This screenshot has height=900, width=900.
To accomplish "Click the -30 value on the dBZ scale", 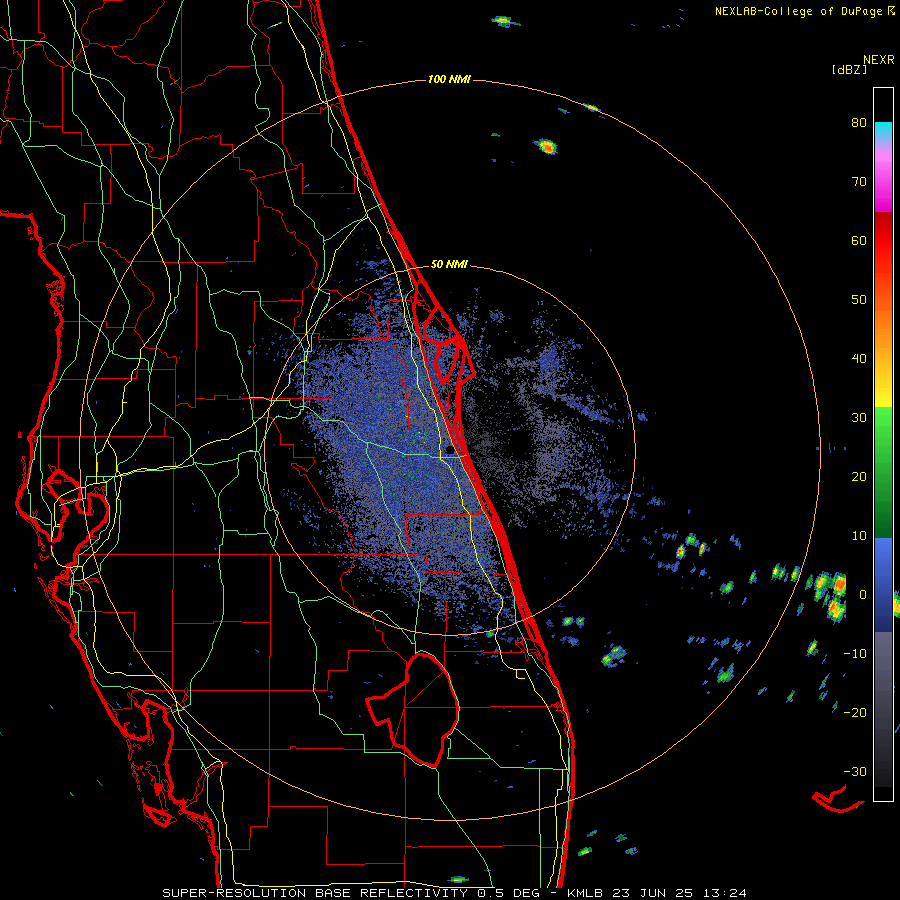I will point(855,771).
